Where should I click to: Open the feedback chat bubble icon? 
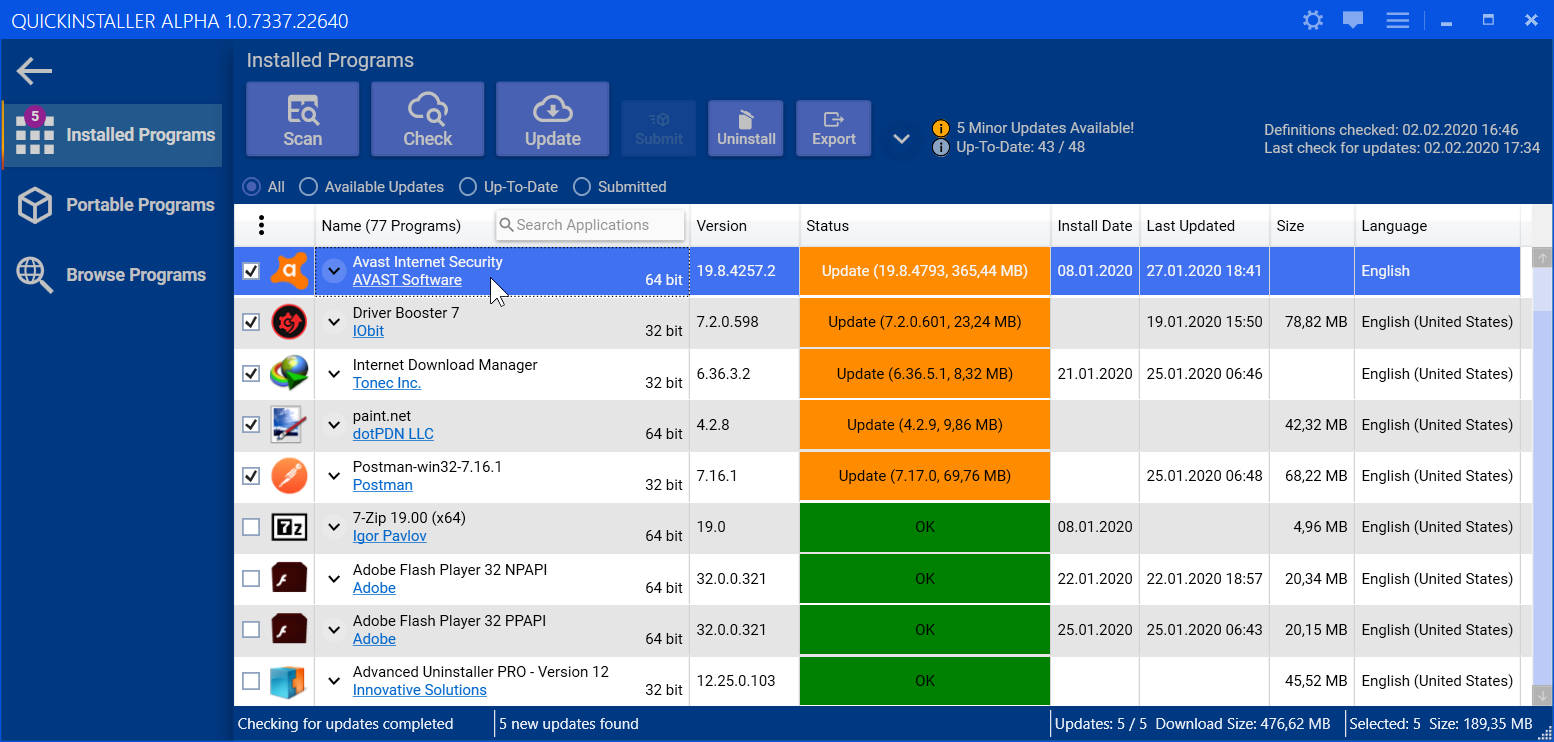(1353, 20)
